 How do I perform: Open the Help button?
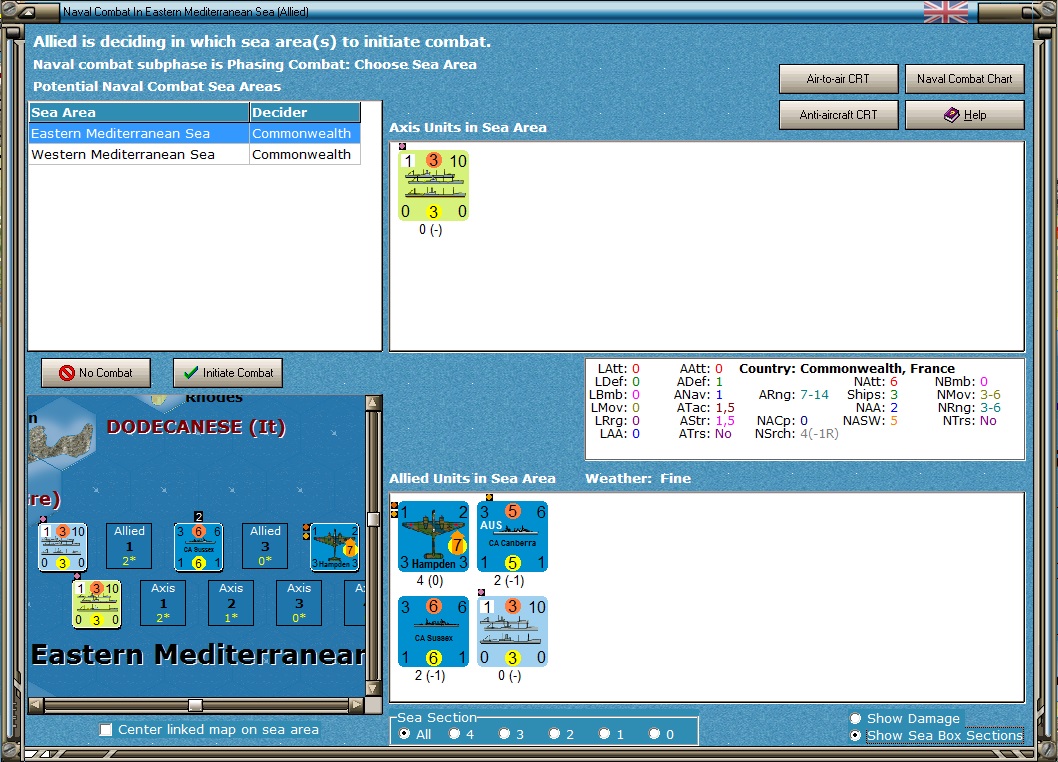[964, 115]
